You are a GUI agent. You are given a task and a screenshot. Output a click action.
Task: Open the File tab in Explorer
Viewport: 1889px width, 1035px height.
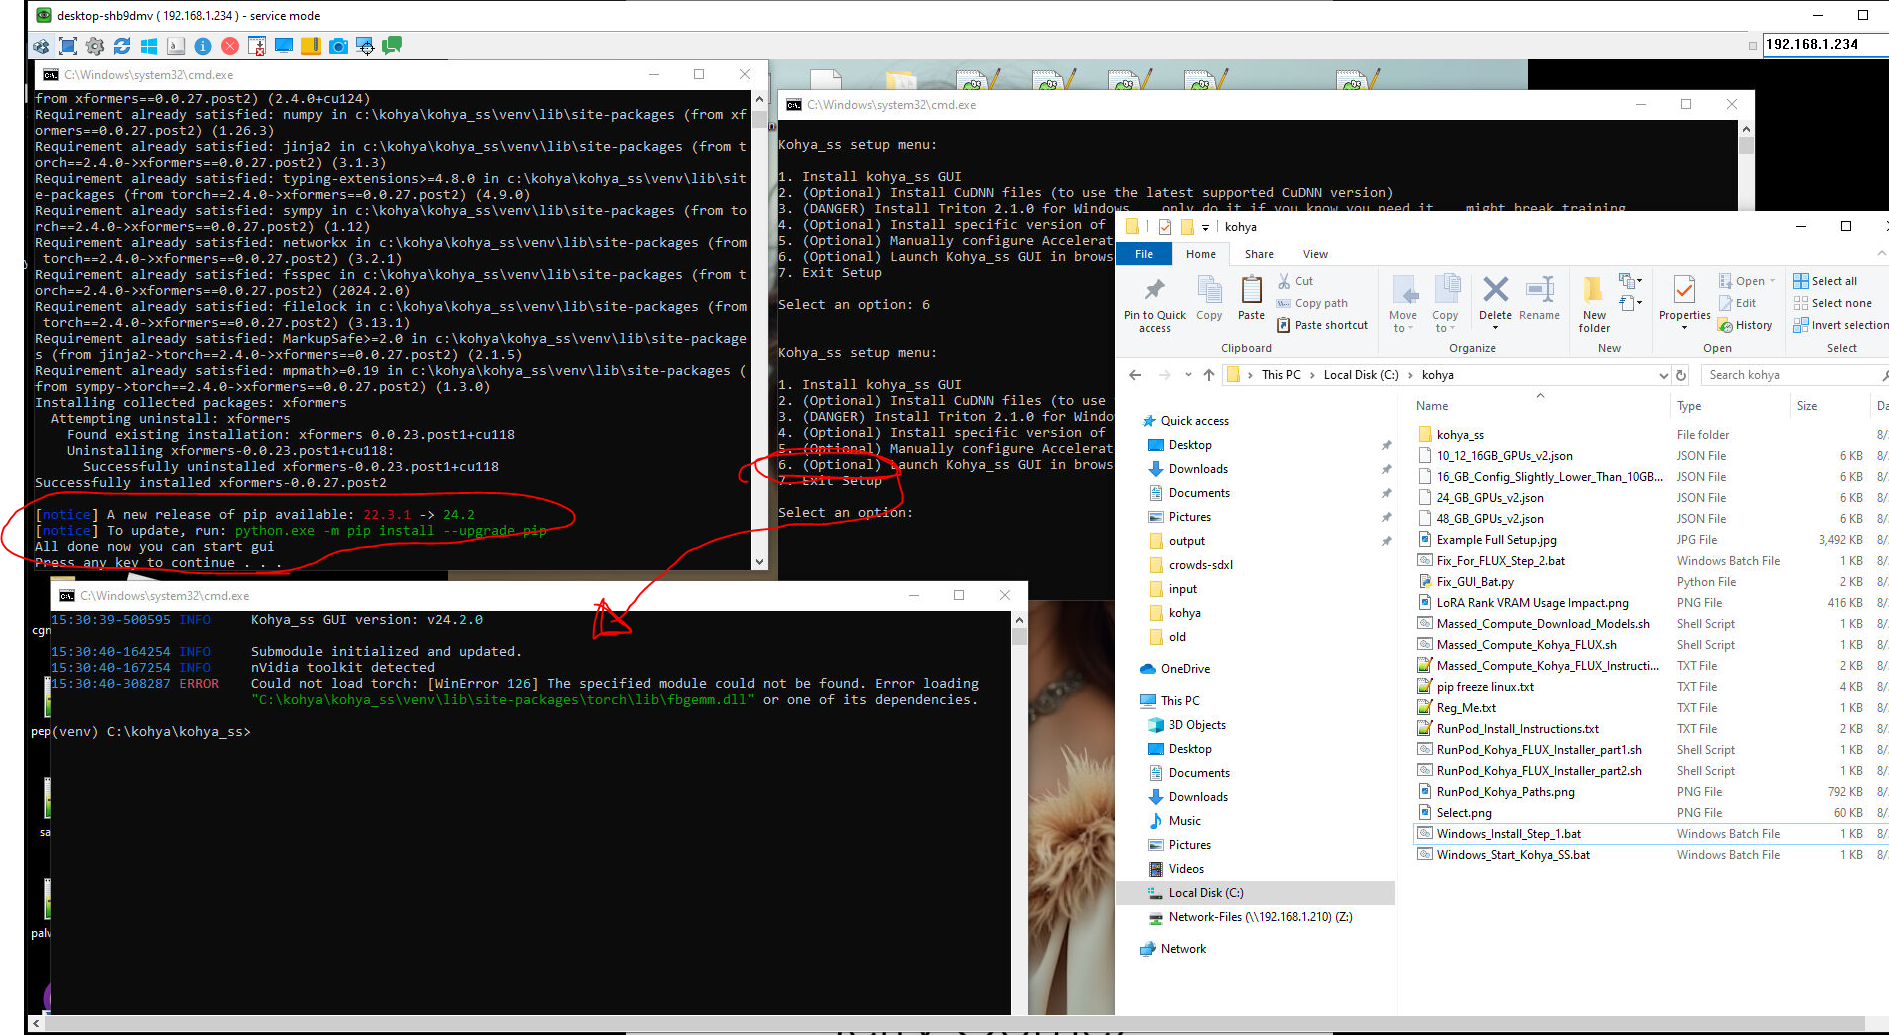(1144, 254)
